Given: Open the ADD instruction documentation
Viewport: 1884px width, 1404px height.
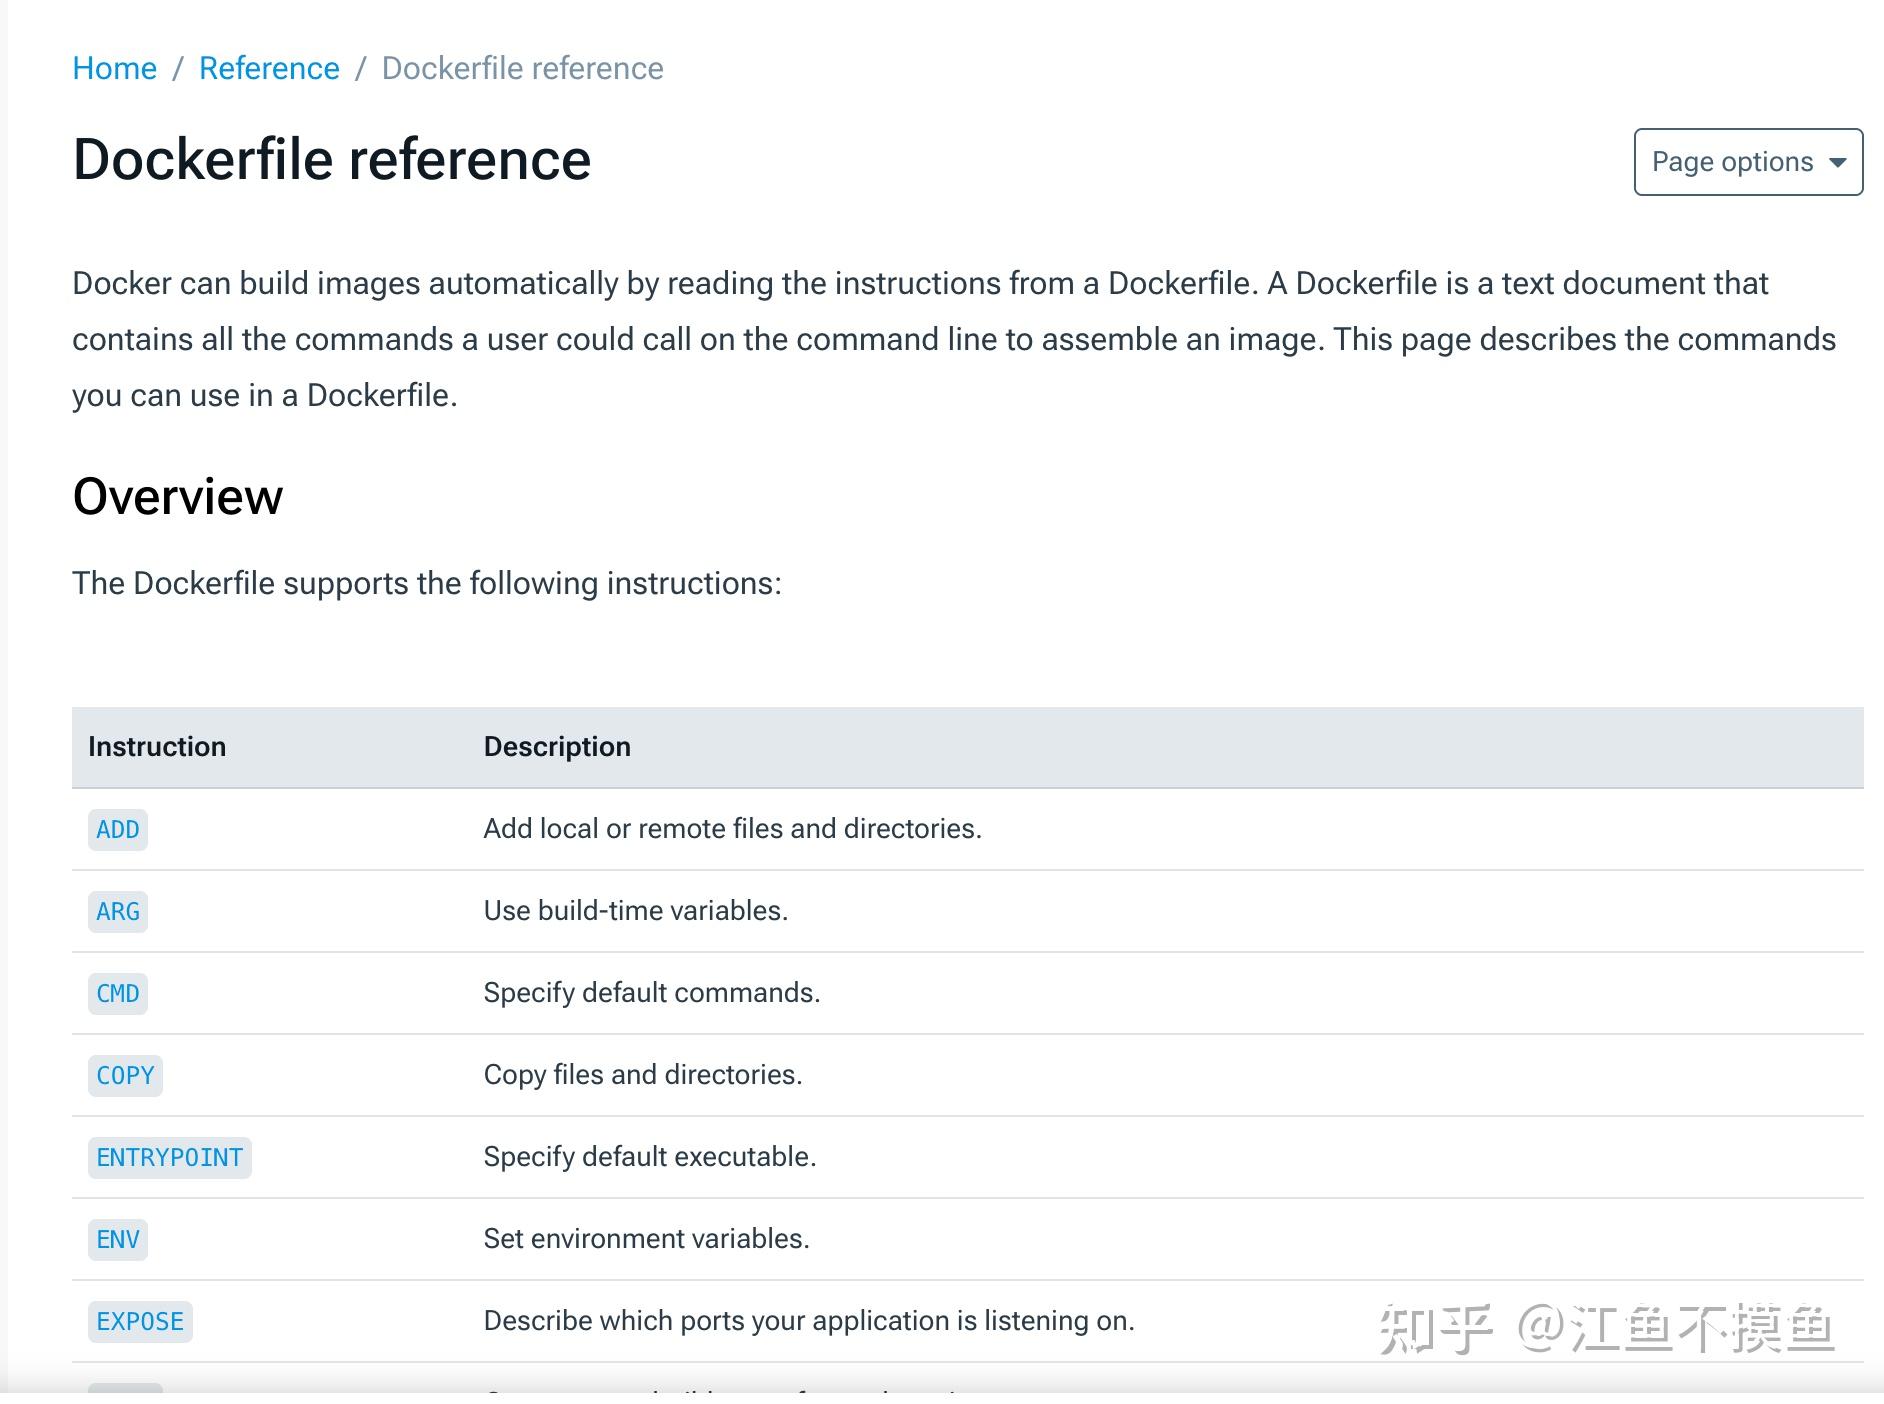Looking at the screenshot, I should pyautogui.click(x=117, y=829).
